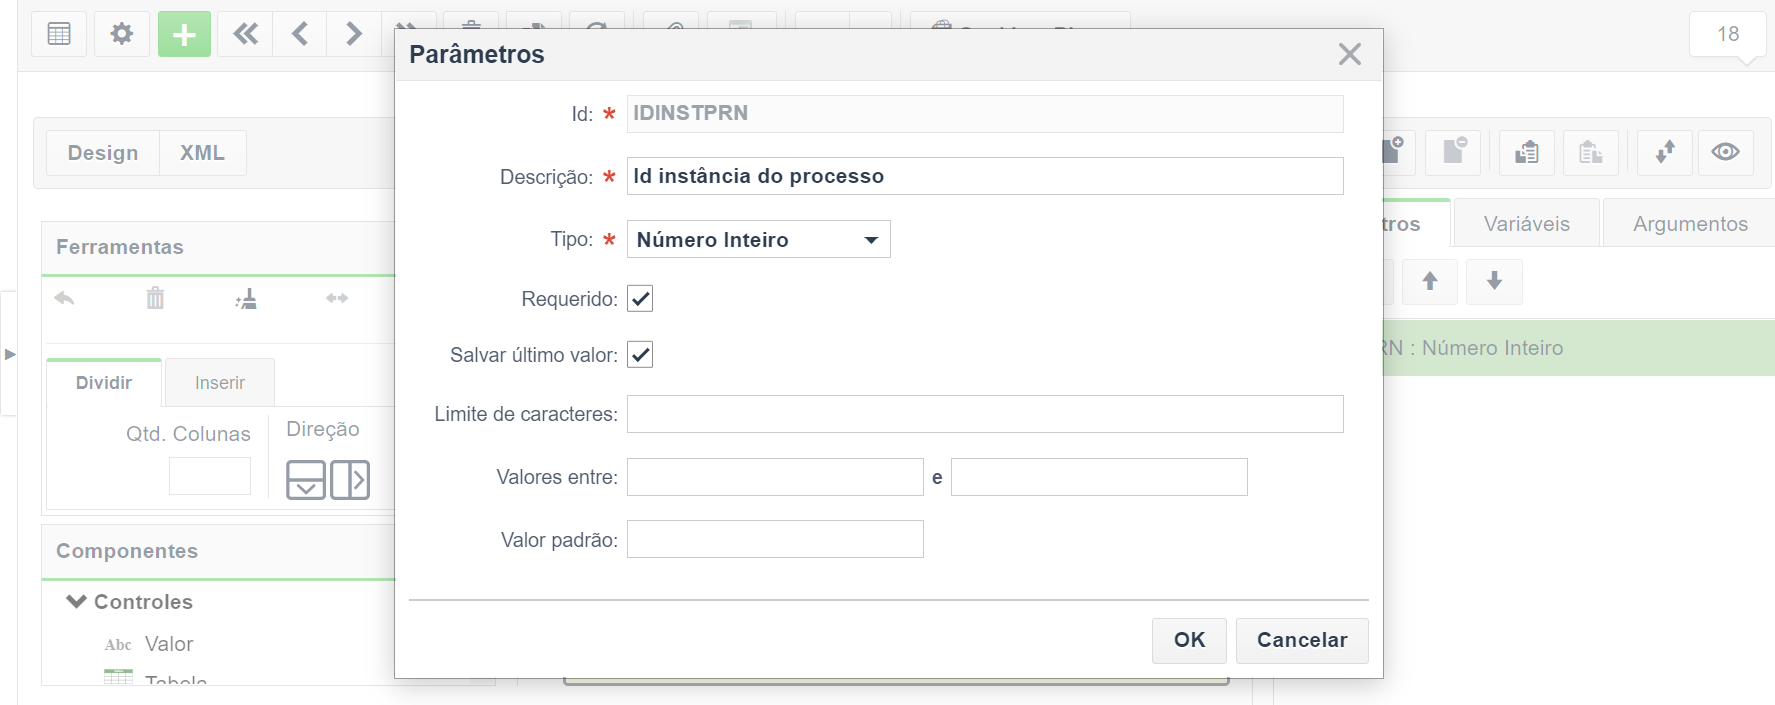
Task: Click the green plus add button
Action: (184, 34)
